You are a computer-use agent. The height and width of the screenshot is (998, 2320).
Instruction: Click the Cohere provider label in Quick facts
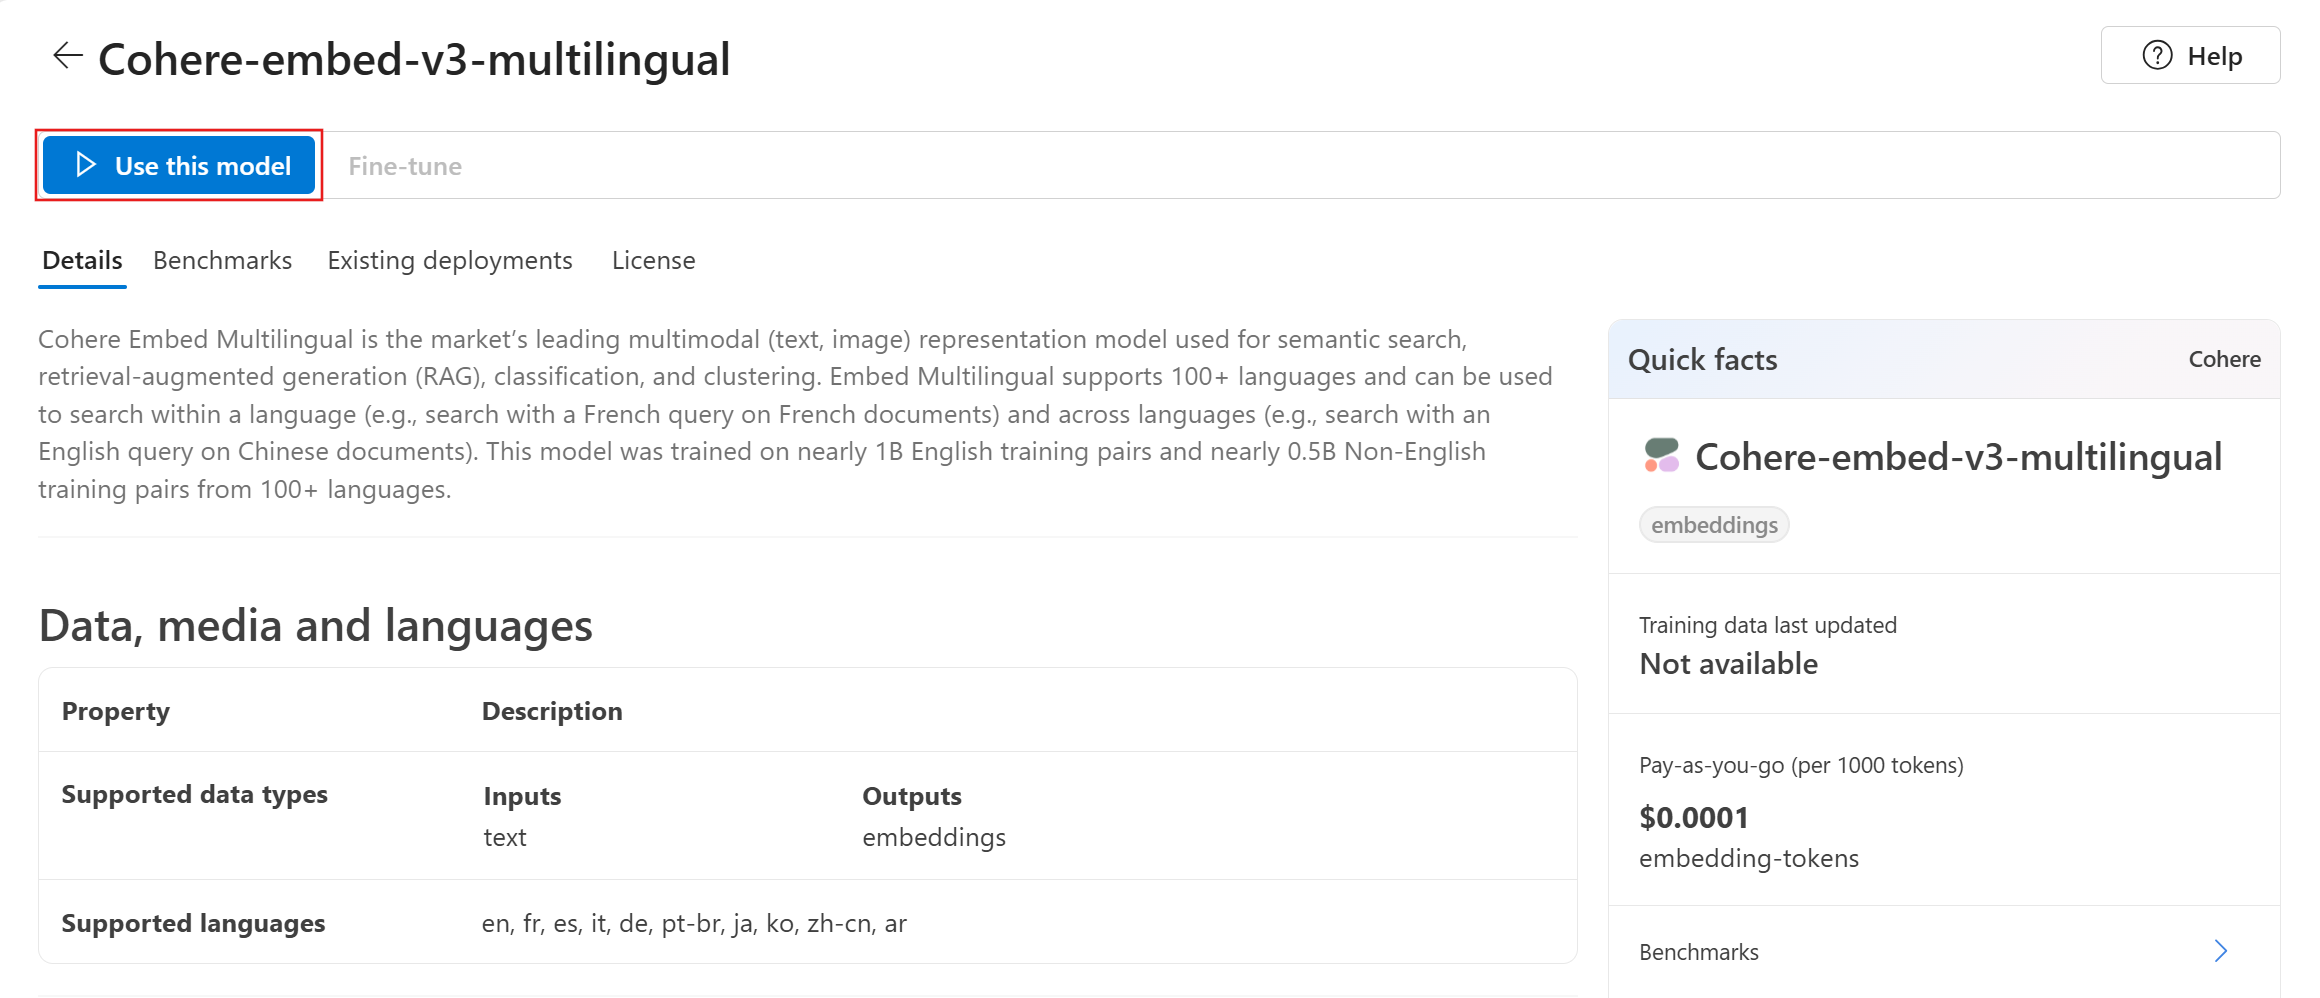2224,360
